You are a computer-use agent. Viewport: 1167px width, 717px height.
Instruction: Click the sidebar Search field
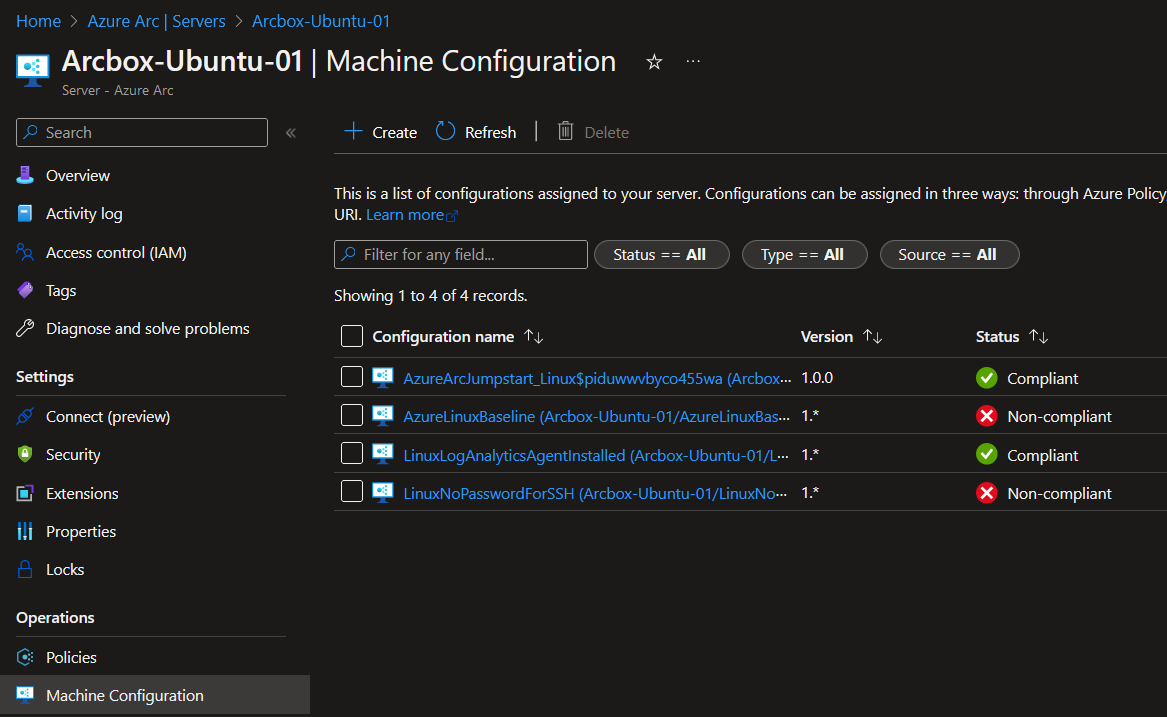[x=141, y=133]
